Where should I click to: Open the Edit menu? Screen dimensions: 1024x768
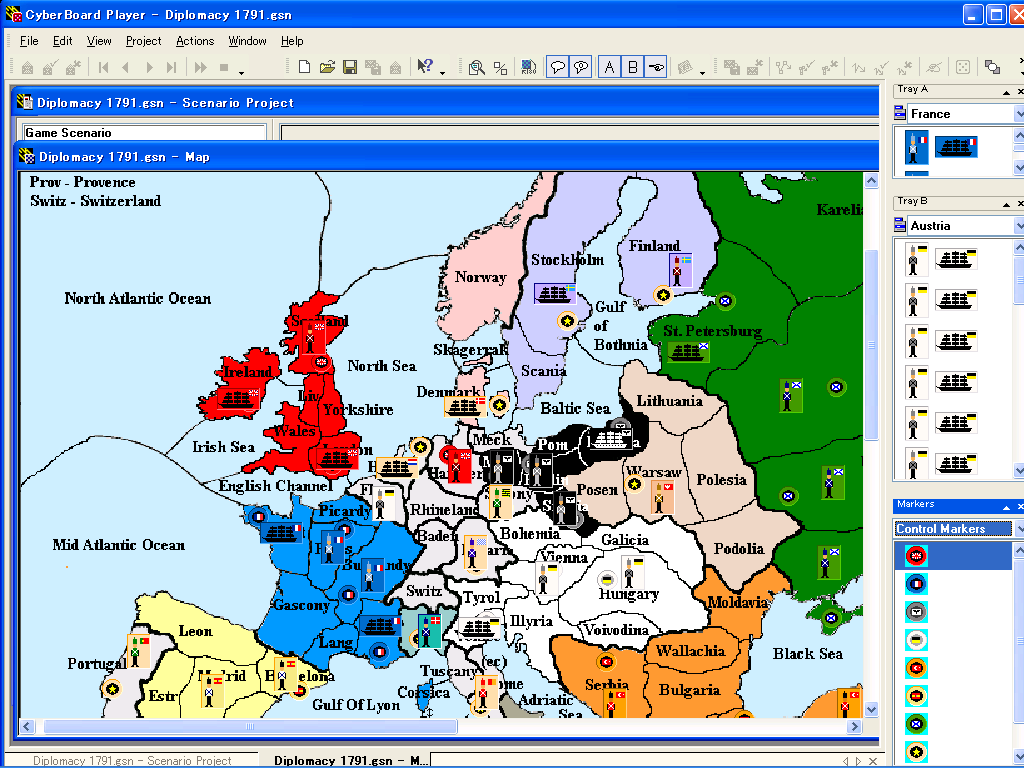[62, 40]
